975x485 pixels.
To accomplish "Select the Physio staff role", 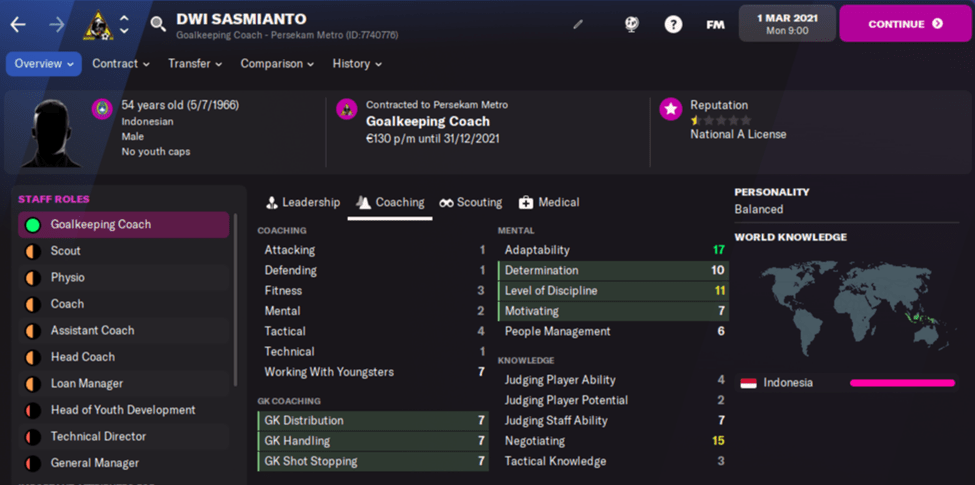I will pos(123,278).
